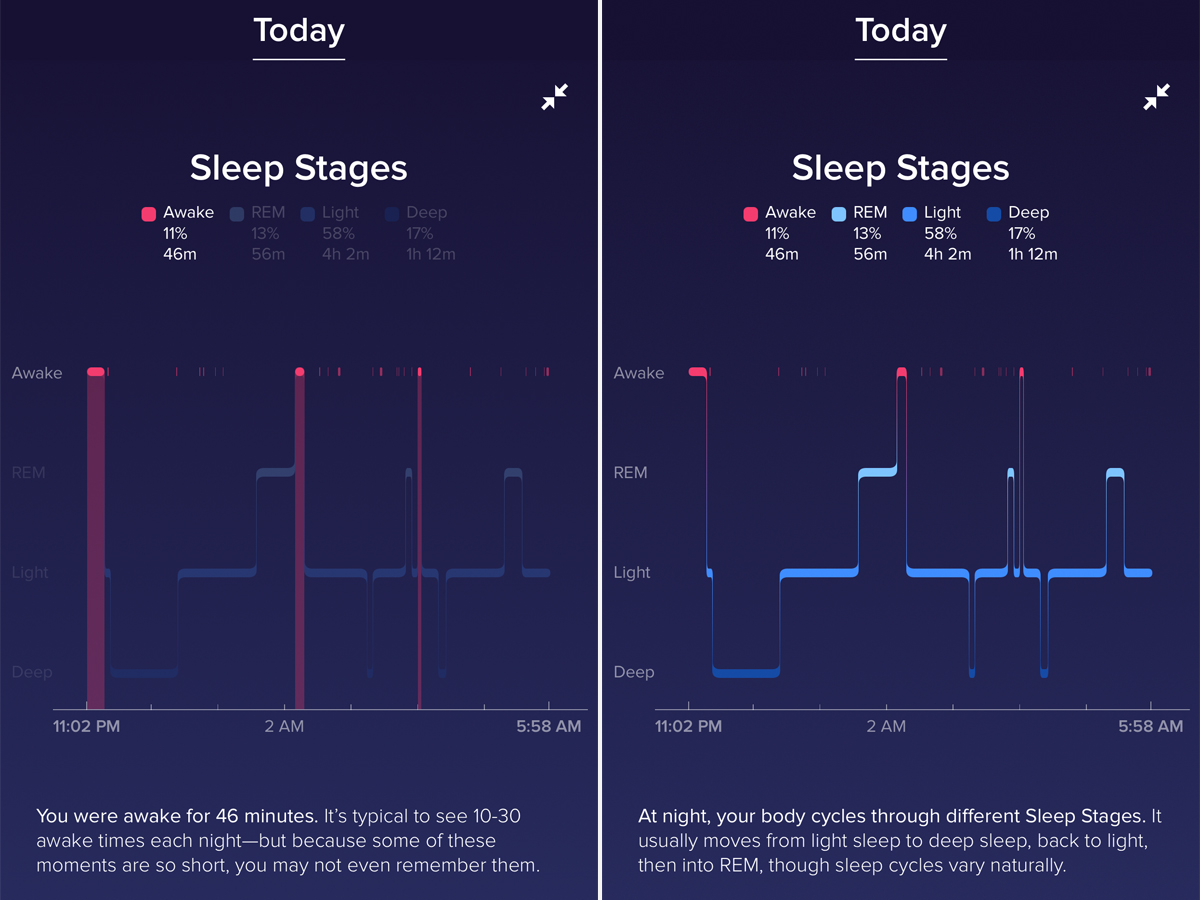The height and width of the screenshot is (900, 1200).
Task: Tap the red awake band near 2 AM
Action: (300, 540)
